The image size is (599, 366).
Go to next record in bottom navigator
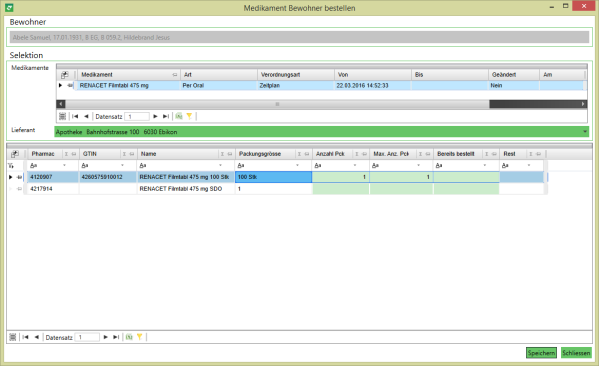tap(105, 337)
